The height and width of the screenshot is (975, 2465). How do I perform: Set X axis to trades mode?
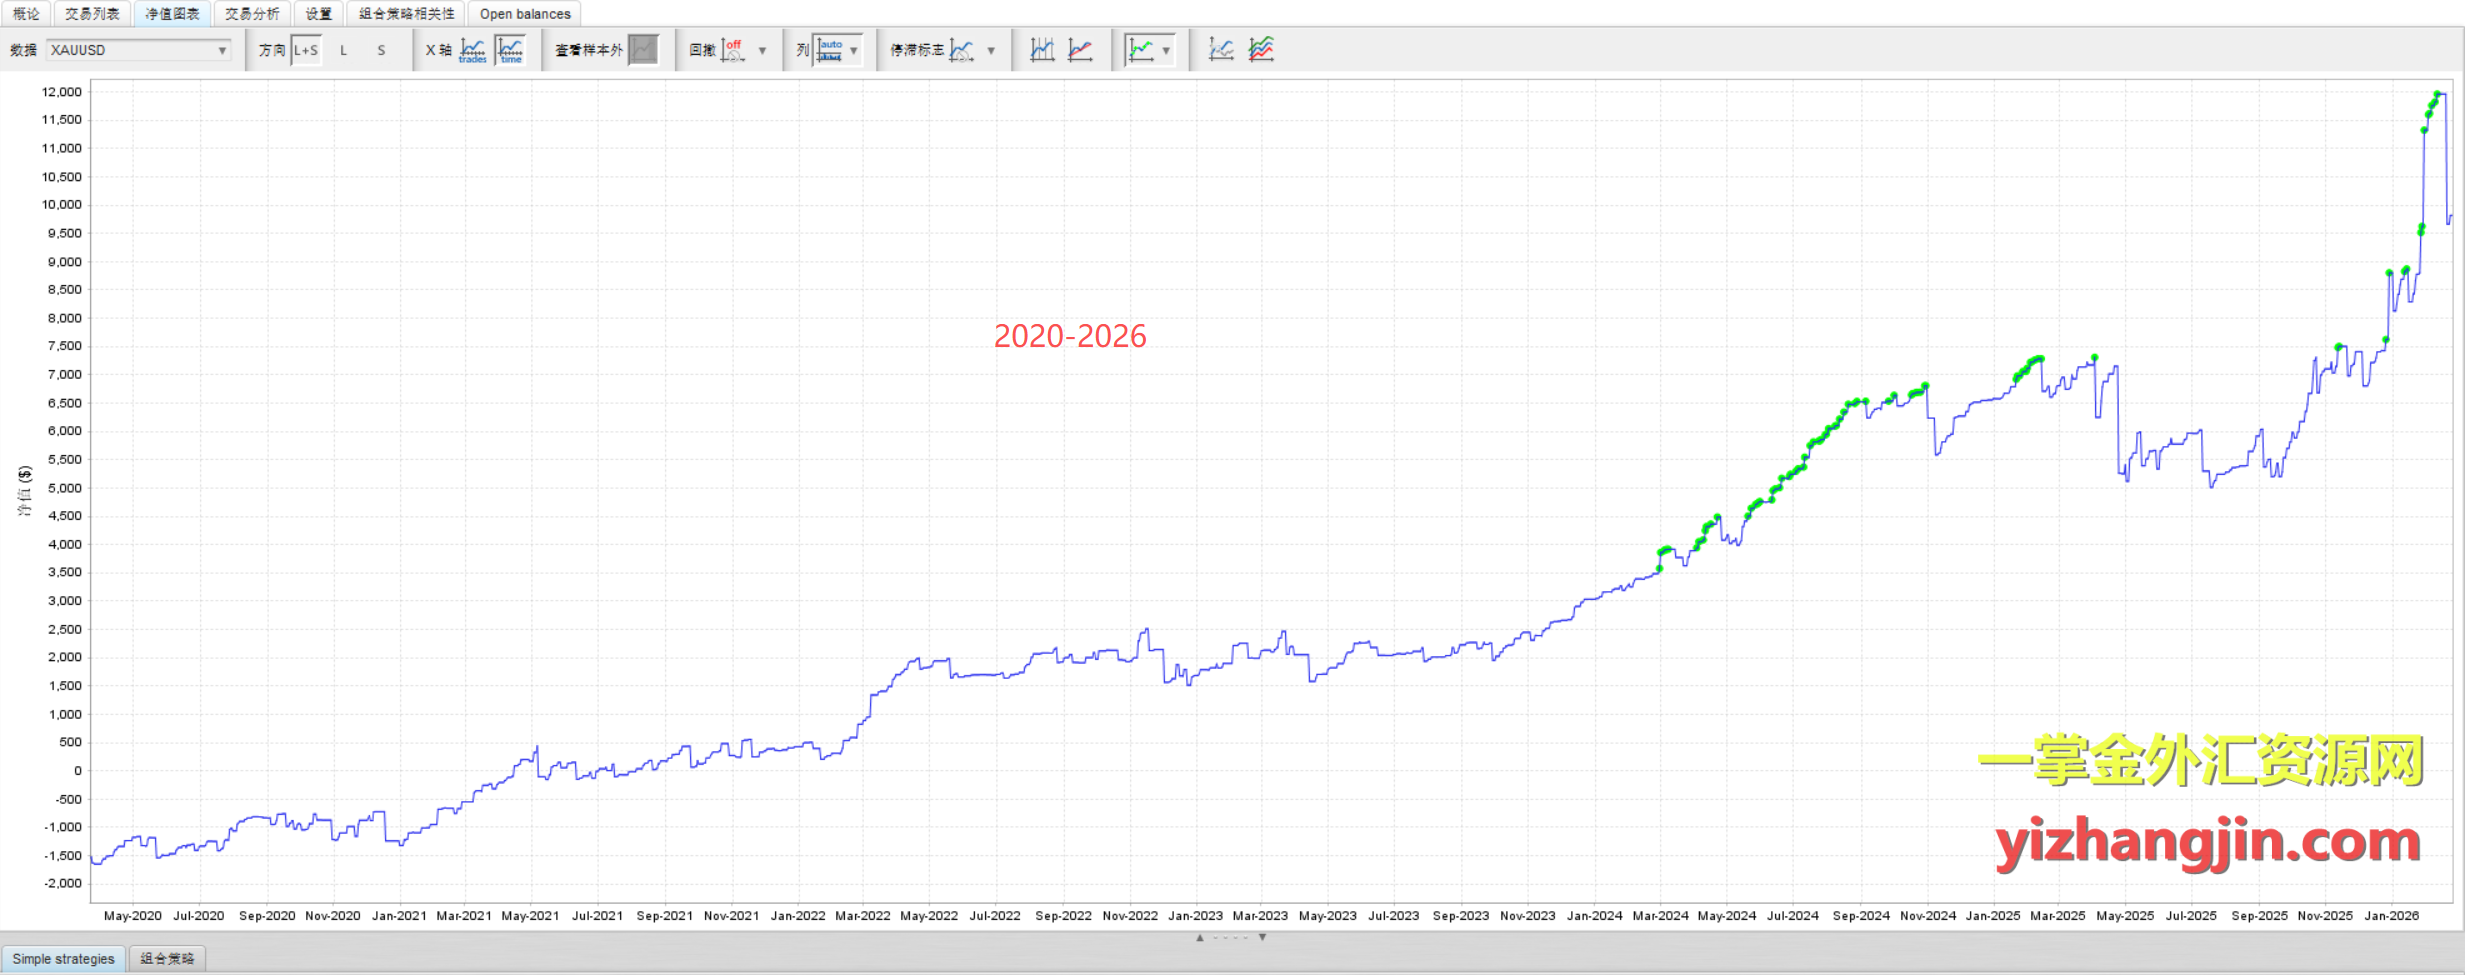tap(473, 50)
